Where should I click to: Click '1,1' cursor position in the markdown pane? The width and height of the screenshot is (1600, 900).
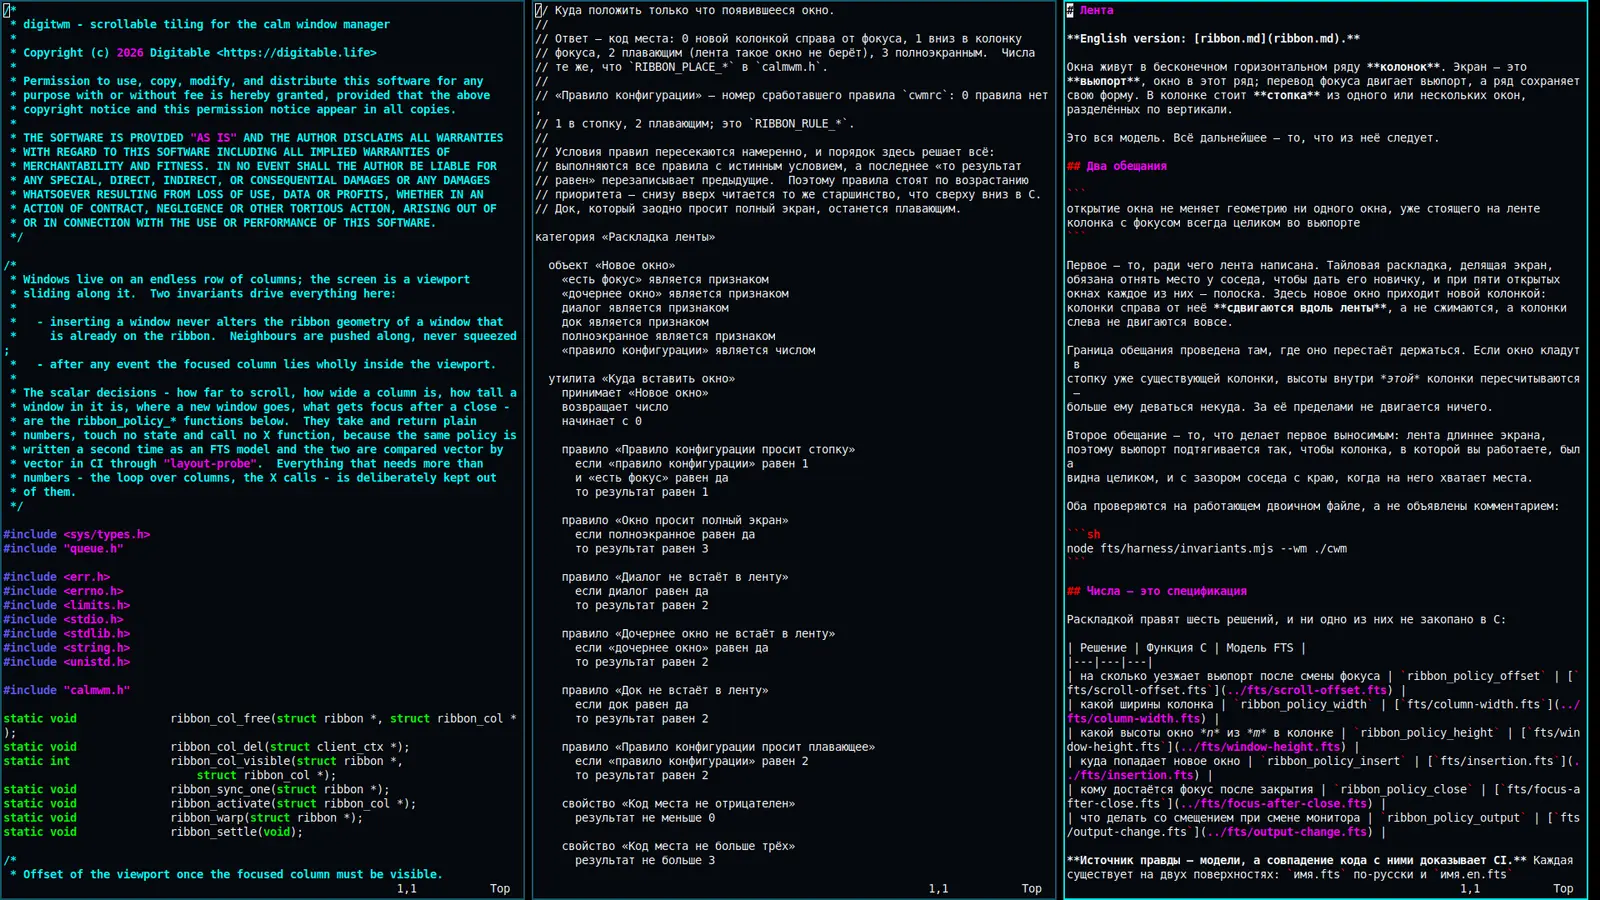pyautogui.click(x=1470, y=889)
